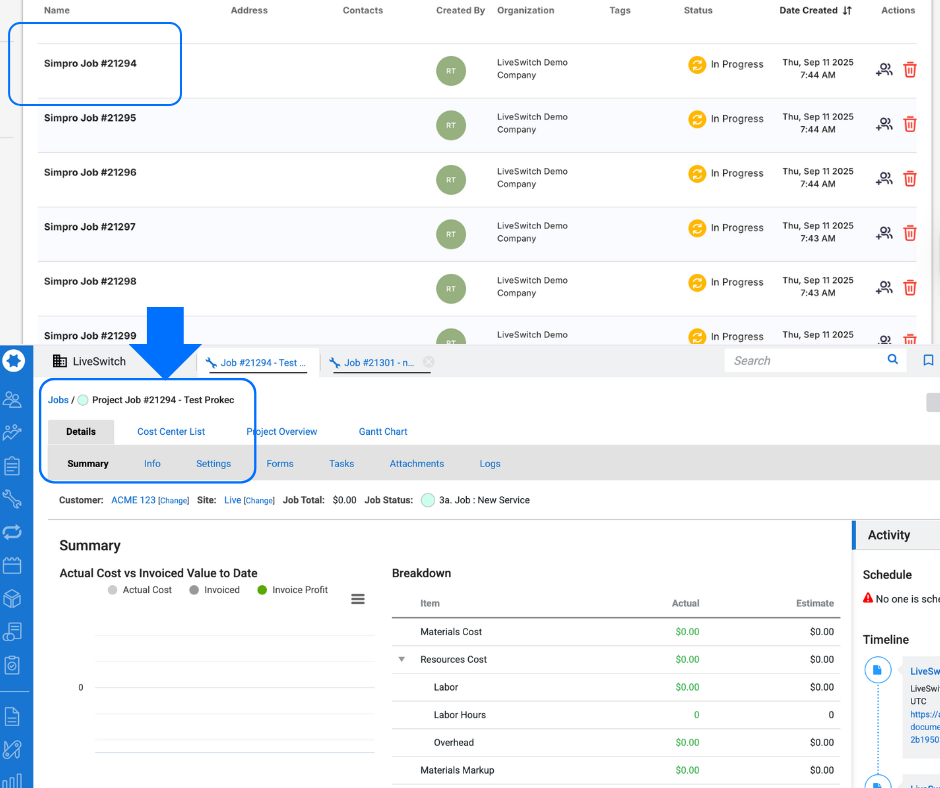Click the bookmark icon beside Search
The image size is (940, 788).
click(928, 360)
